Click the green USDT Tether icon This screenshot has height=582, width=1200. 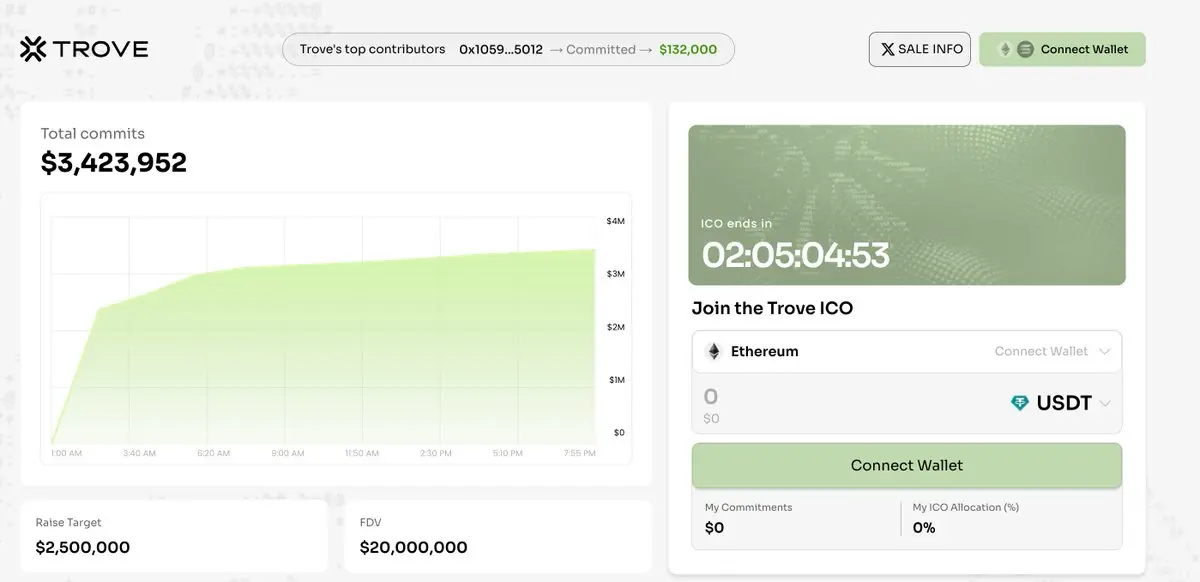1019,403
